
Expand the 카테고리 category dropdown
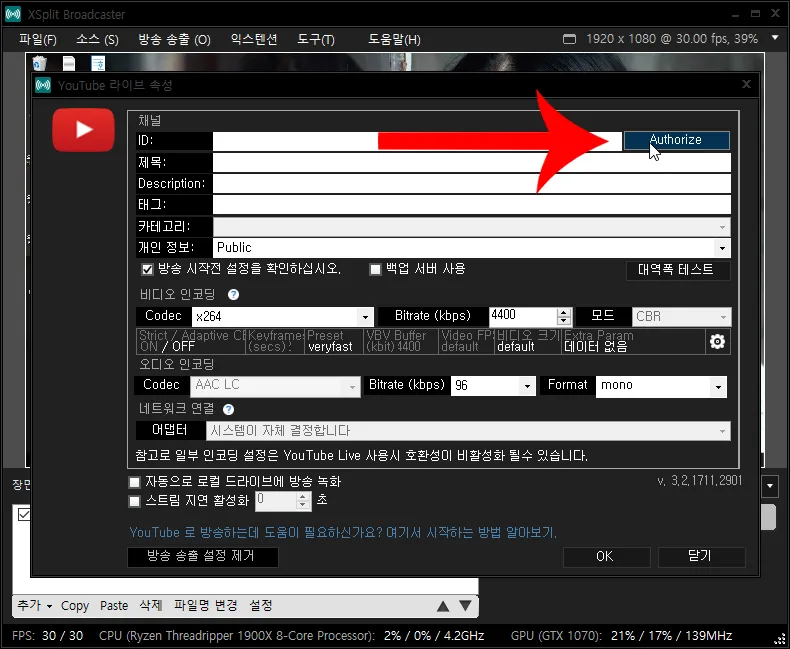pyautogui.click(x=472, y=227)
